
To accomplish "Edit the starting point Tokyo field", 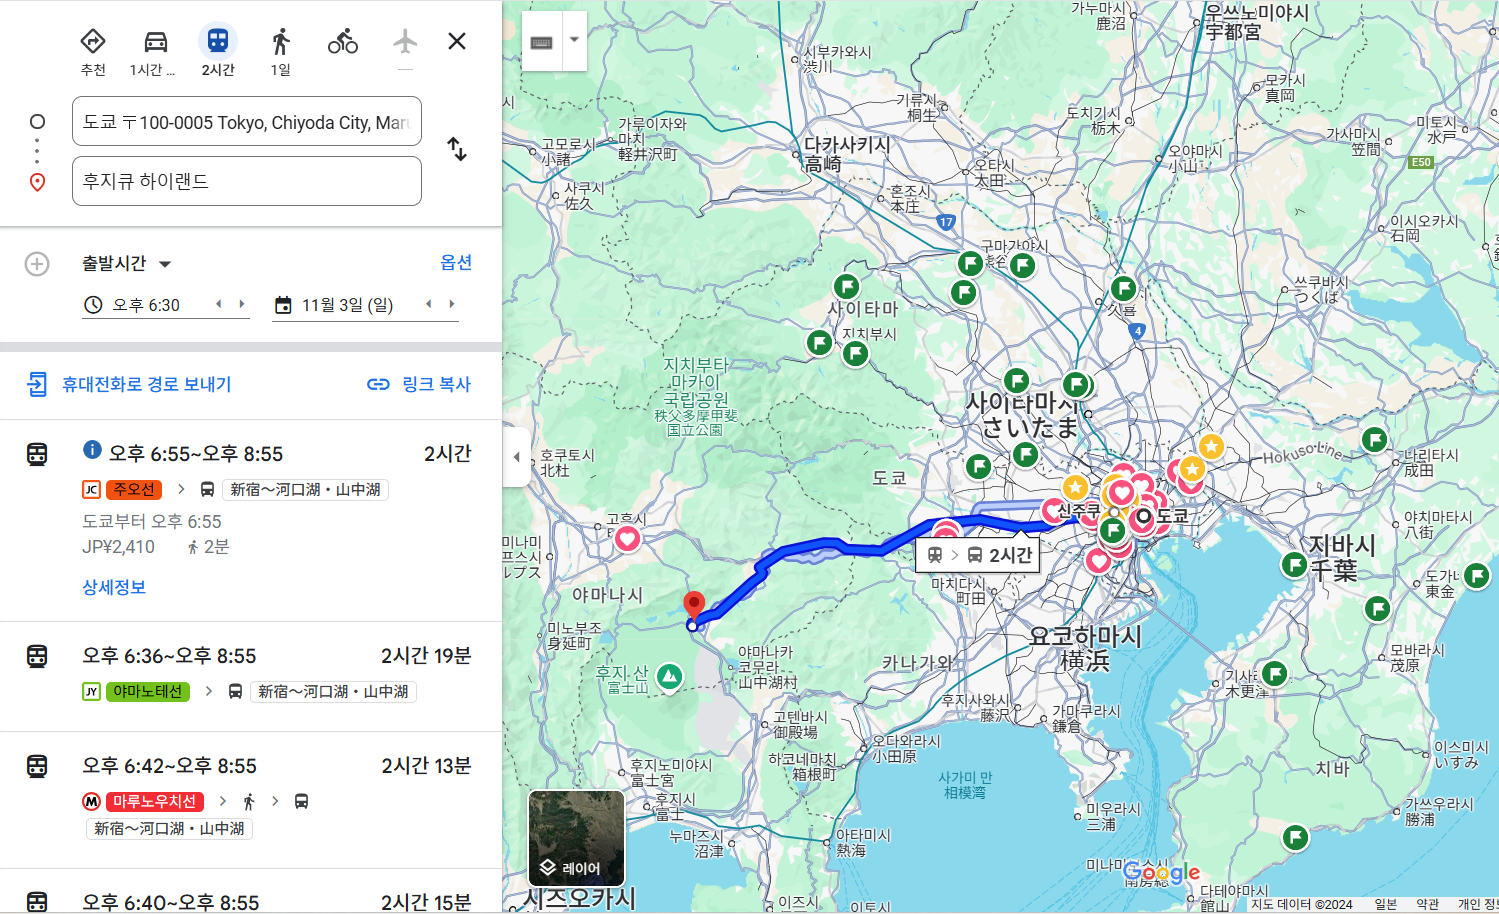I will pyautogui.click(x=247, y=121).
